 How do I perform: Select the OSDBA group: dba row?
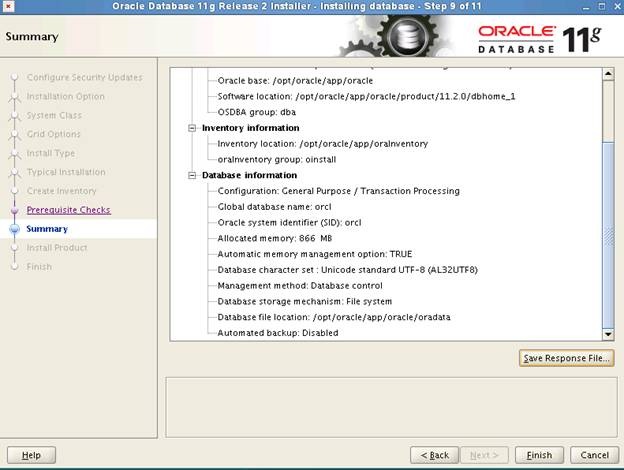pos(257,112)
